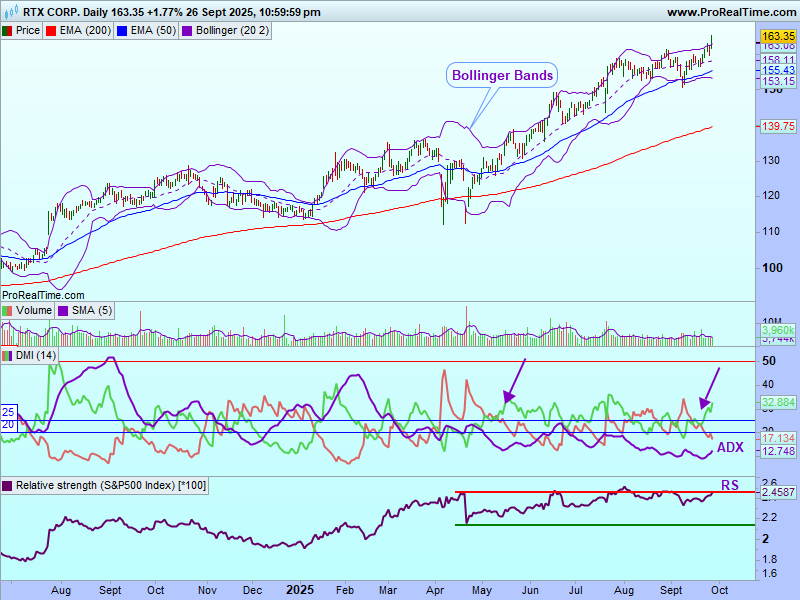Click the yellow 163.35 current price label
Screen dimensions: 800x600
tap(777, 35)
